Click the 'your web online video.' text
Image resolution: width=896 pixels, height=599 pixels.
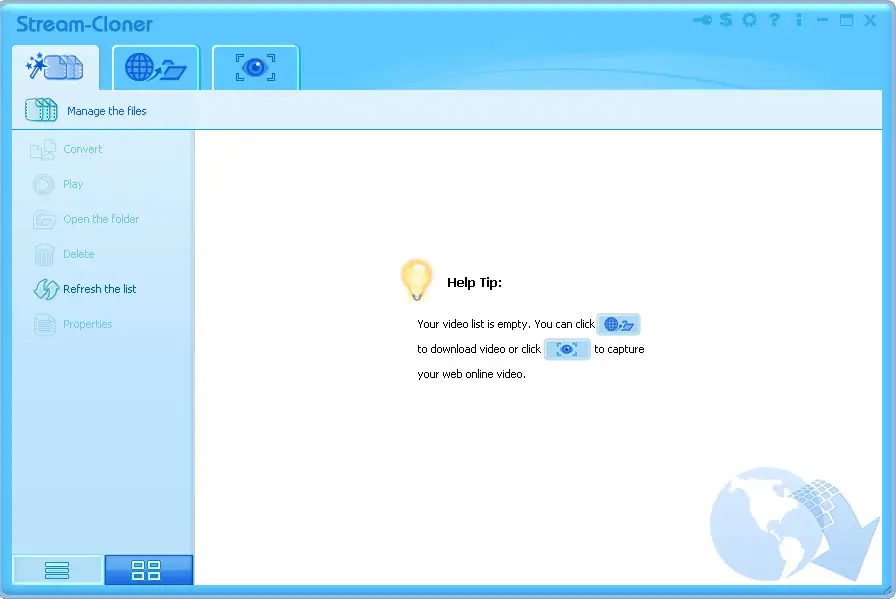[x=471, y=374]
